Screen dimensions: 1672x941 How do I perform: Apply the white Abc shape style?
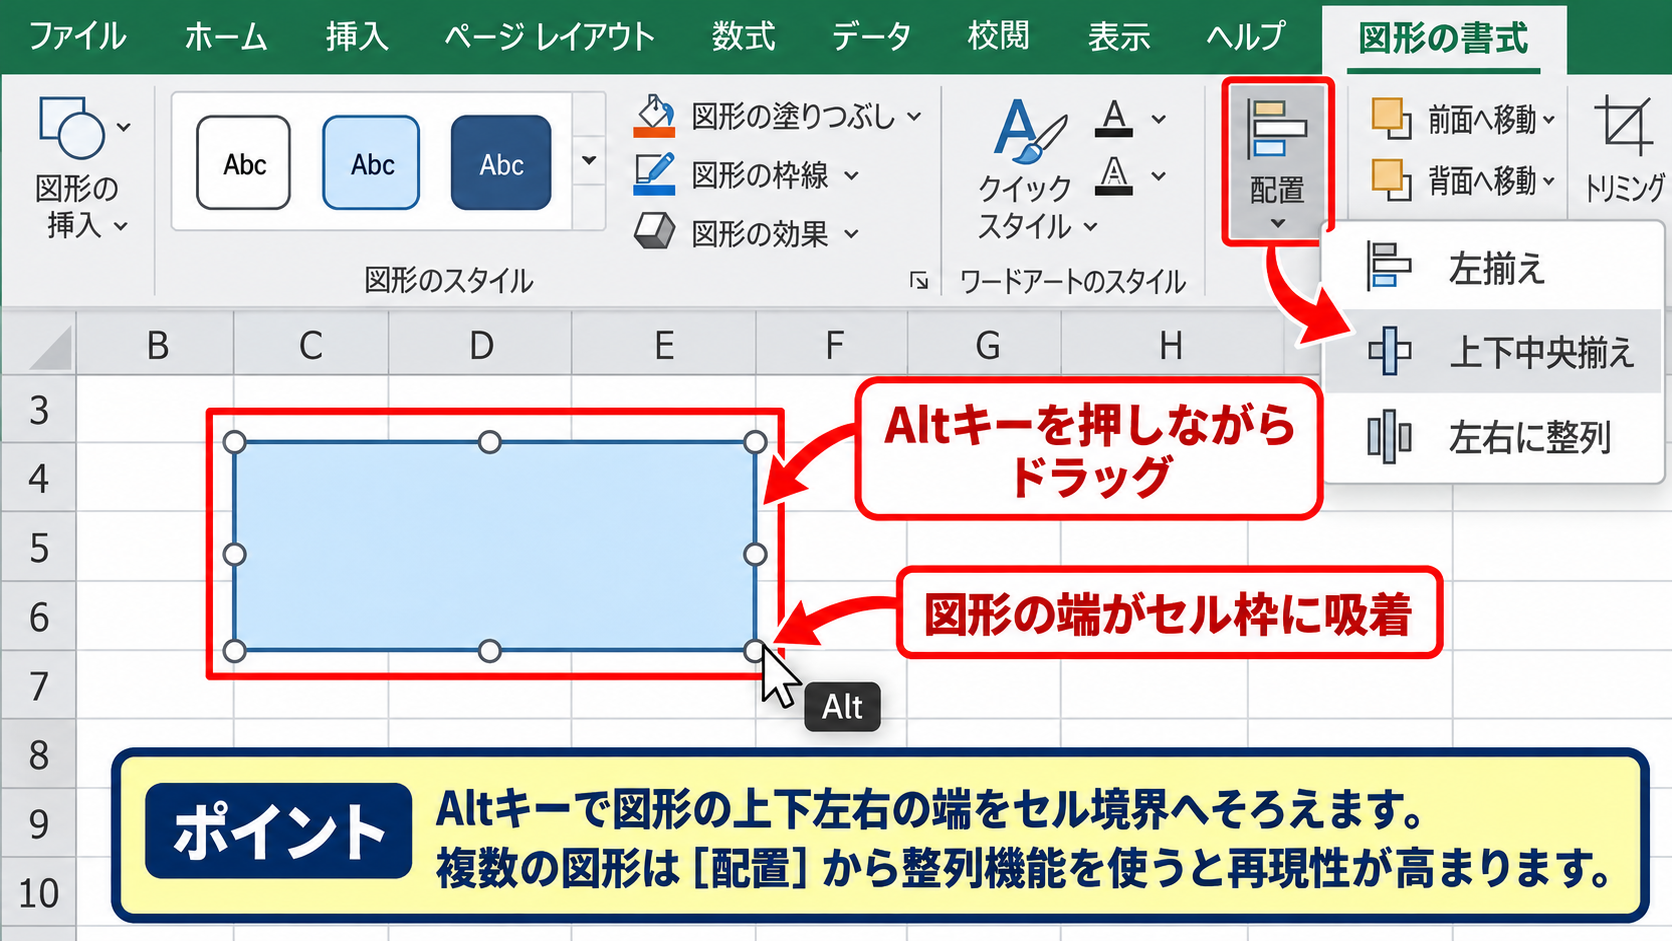tap(244, 163)
